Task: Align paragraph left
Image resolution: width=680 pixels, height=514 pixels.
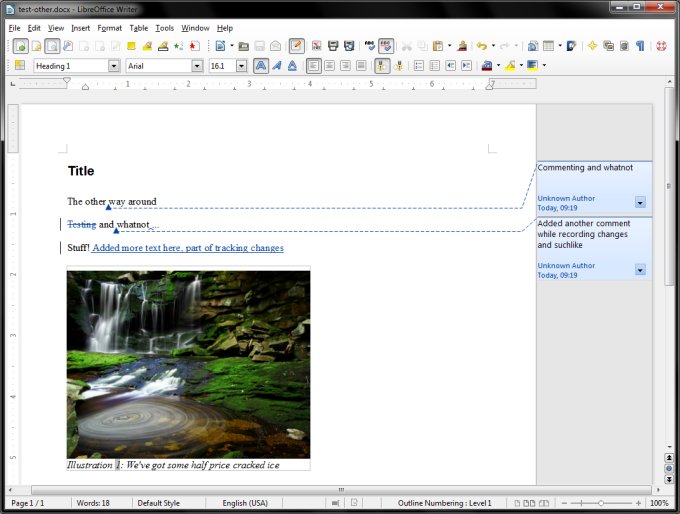Action: (x=314, y=66)
